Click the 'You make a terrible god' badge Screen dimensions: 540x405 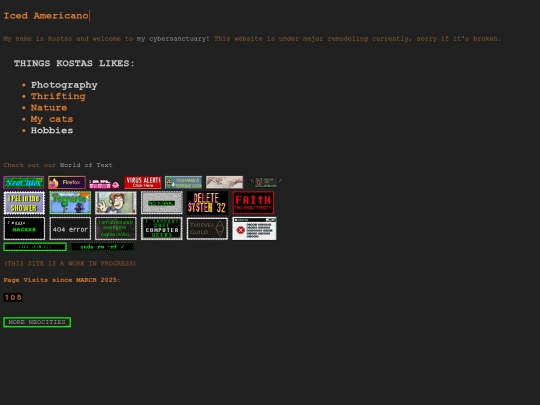point(184,183)
